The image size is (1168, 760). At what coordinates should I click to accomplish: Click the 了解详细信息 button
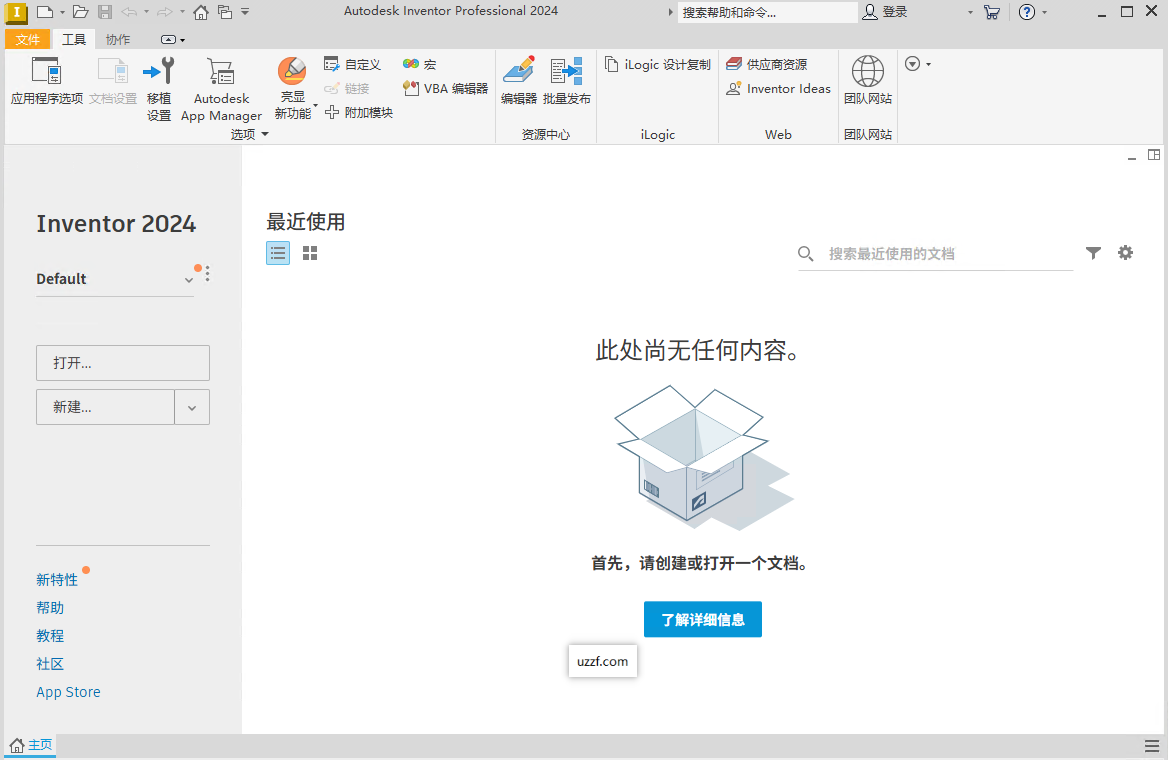pyautogui.click(x=702, y=619)
